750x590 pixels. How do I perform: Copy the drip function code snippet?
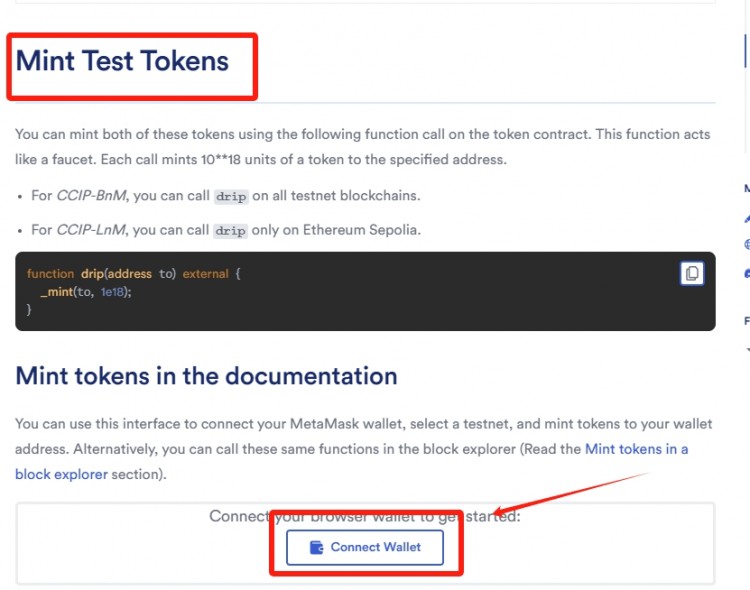(x=692, y=273)
